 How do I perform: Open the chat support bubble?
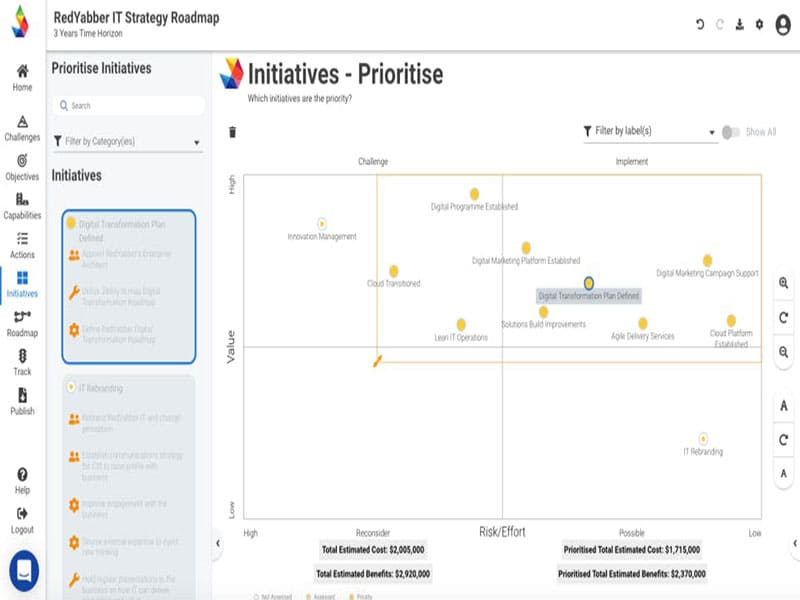click(24, 571)
